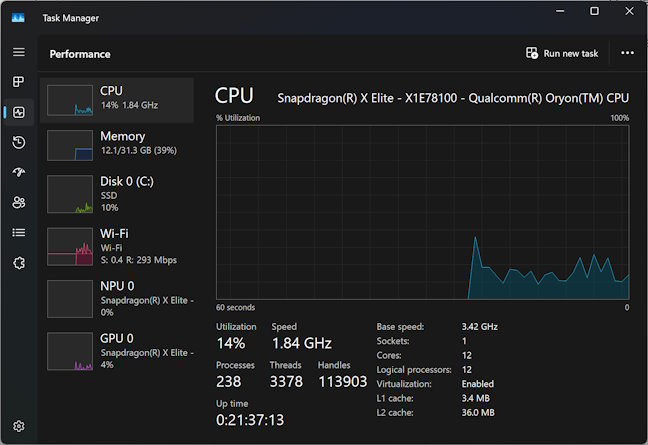The image size is (648, 445).
Task: Click the Run new task button
Action: pyautogui.click(x=562, y=53)
